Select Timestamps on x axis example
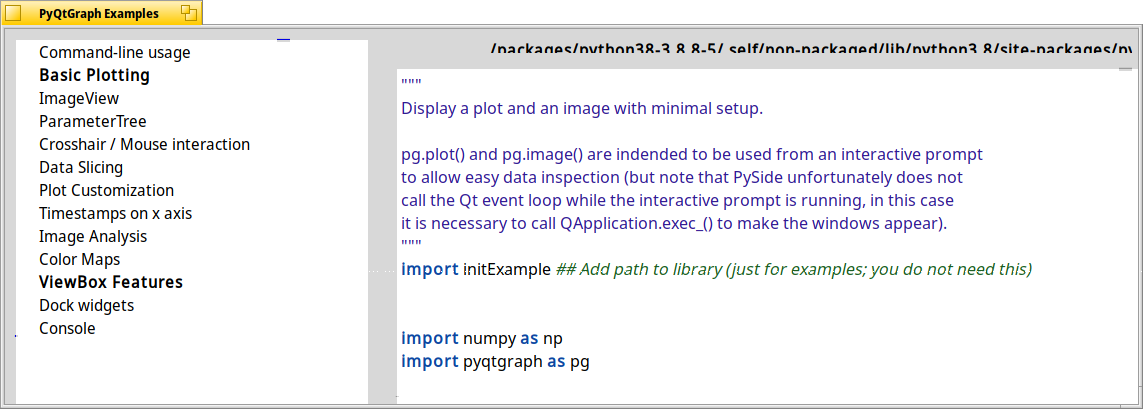 tap(115, 214)
